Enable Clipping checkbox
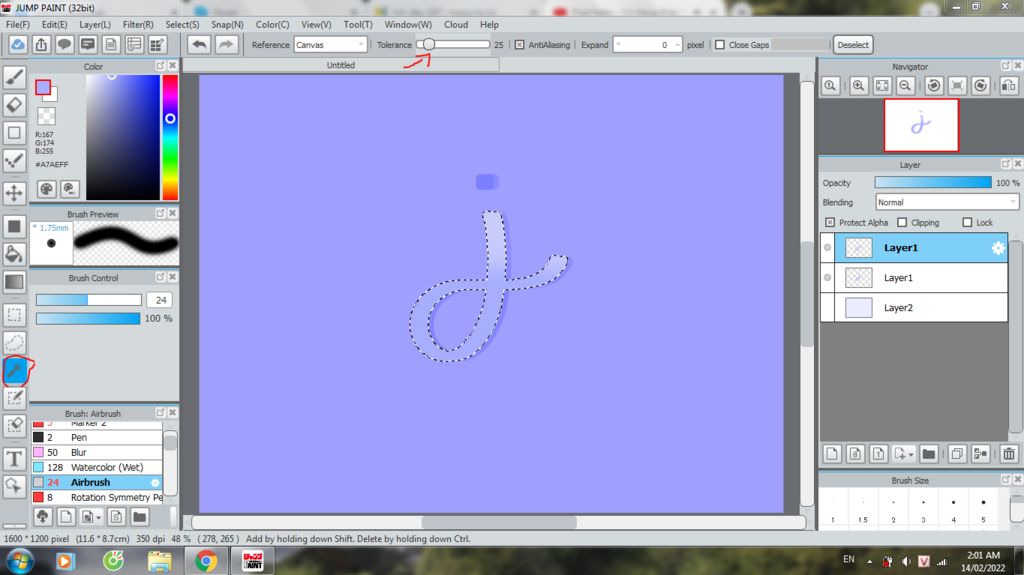Screen dimensions: 1024x575 tap(902, 223)
